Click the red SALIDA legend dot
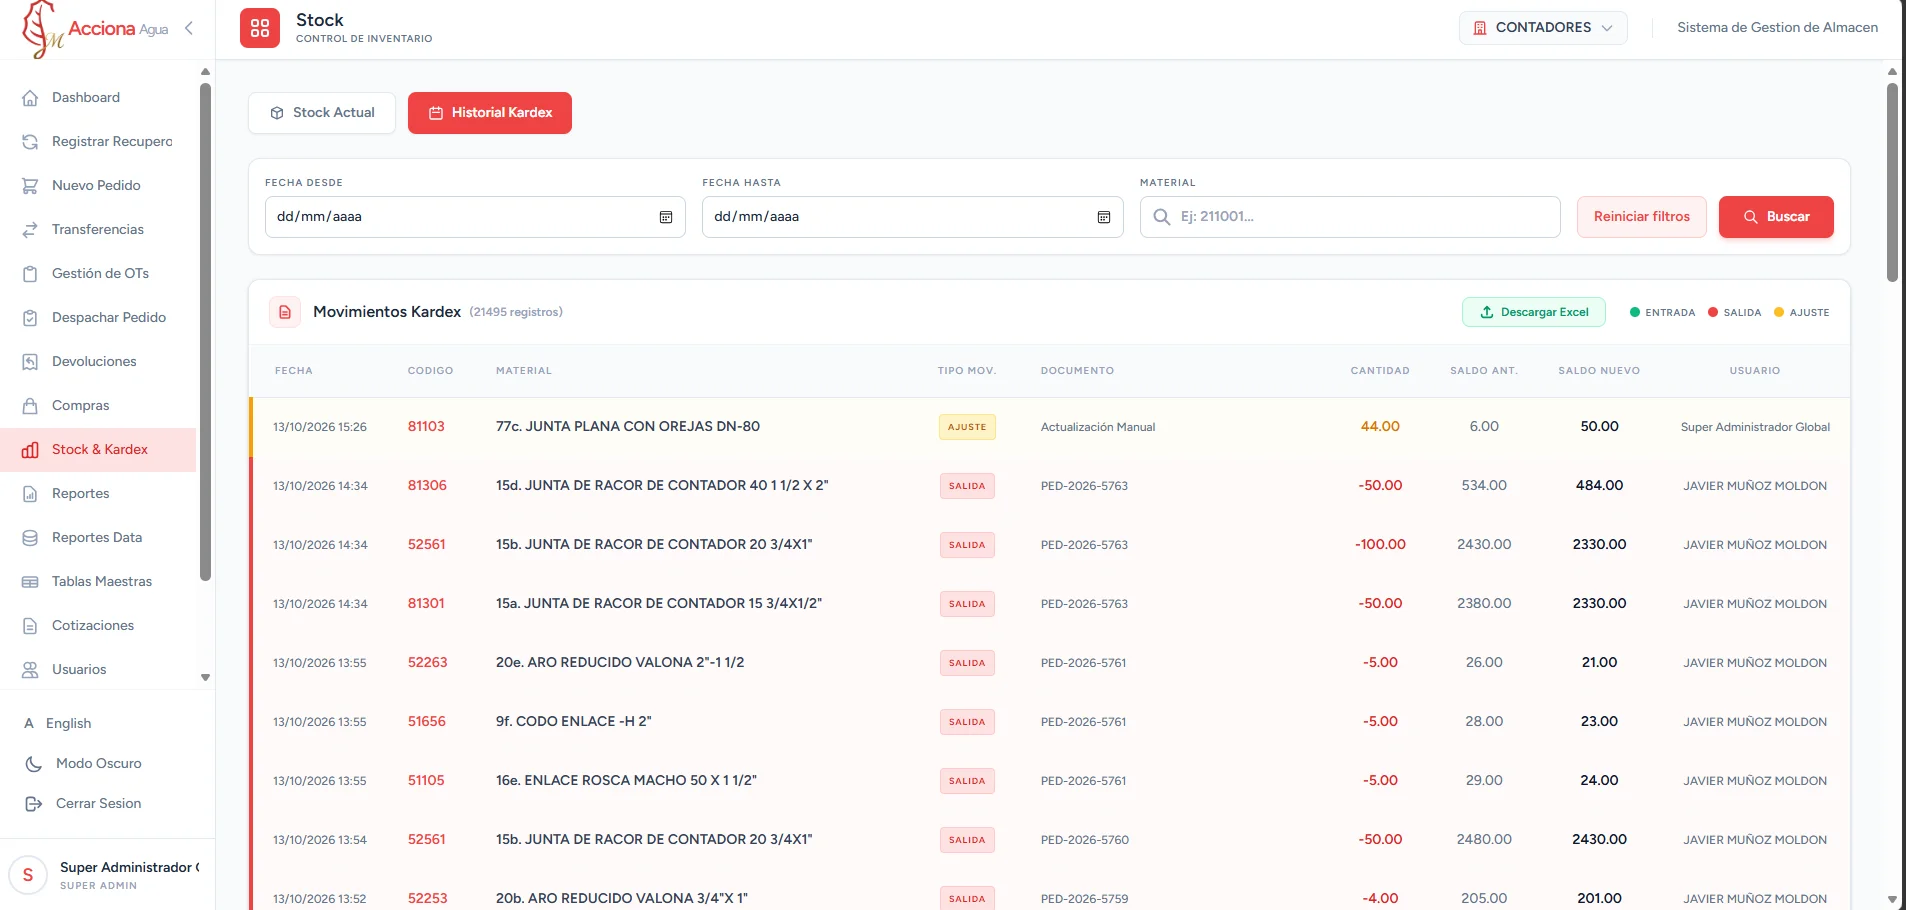The image size is (1906, 910). 1713,312
